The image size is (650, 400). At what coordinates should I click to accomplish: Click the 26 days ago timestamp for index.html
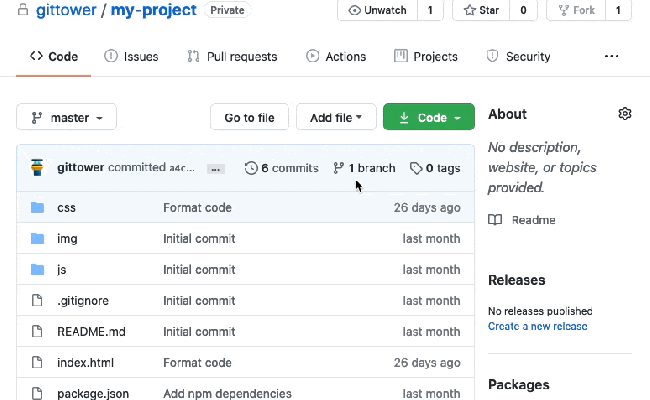(427, 363)
